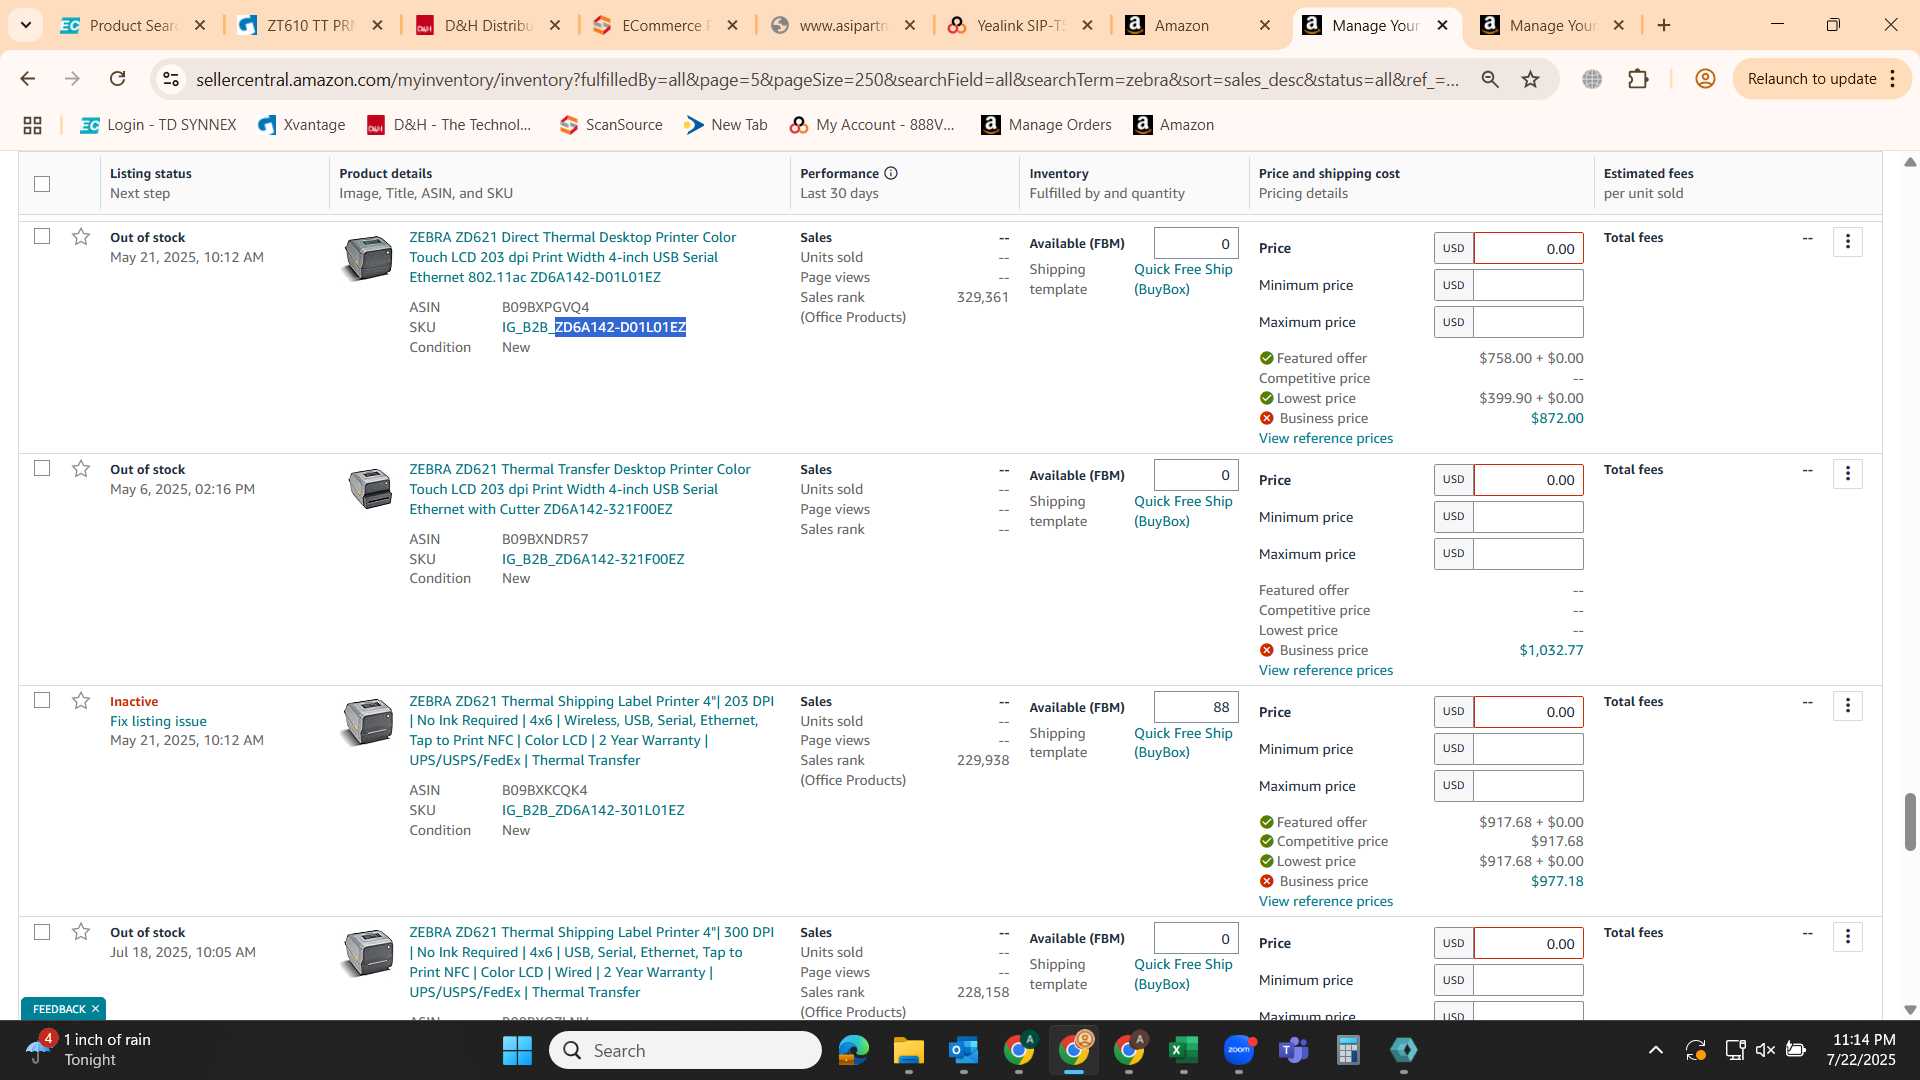Viewport: 1920px width, 1080px height.
Task: Edit quantity field showing 88
Action: pyautogui.click(x=1196, y=707)
